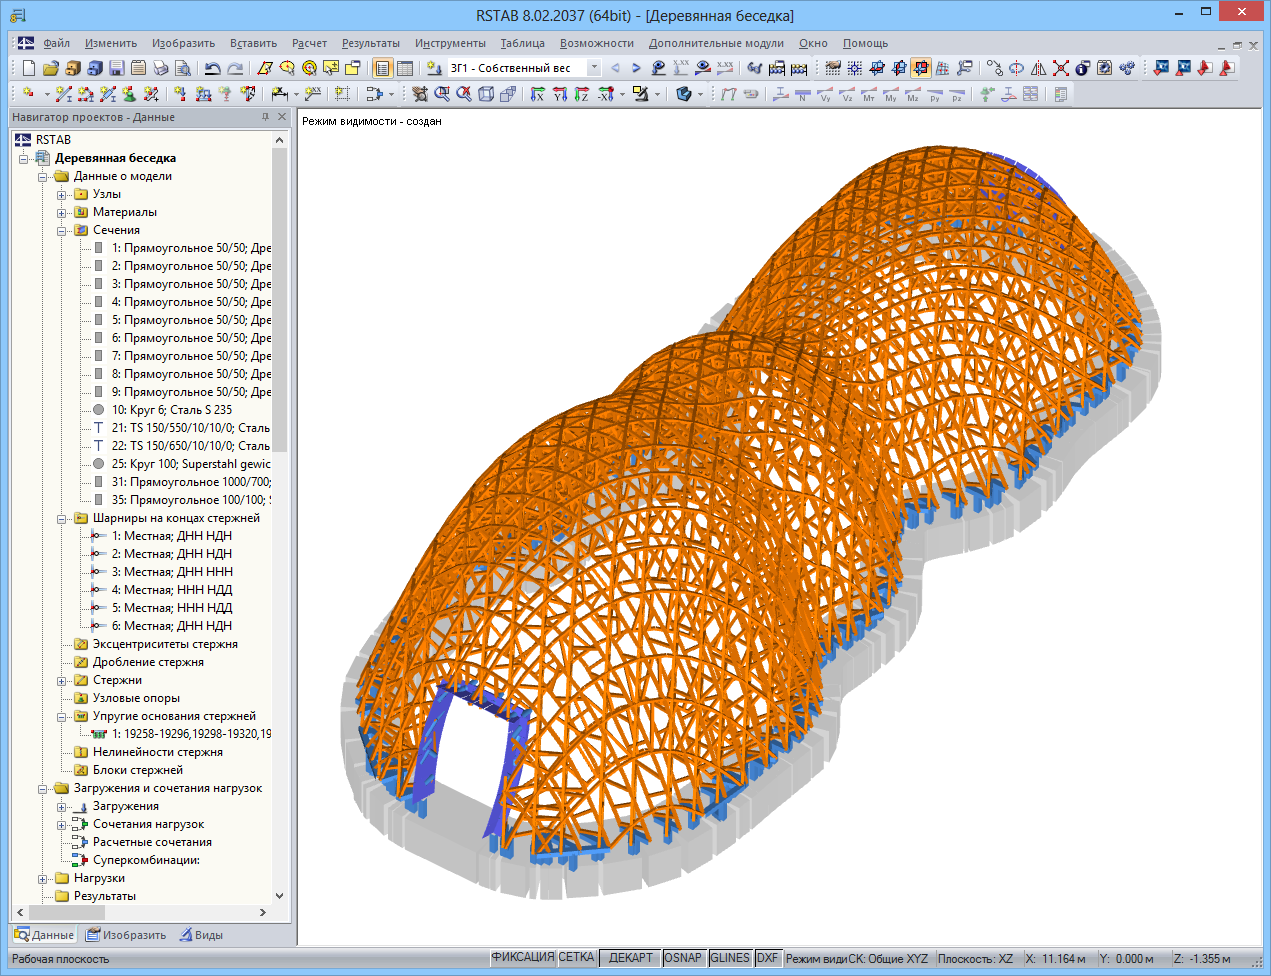Image resolution: width=1271 pixels, height=976 pixels.
Task: Save the model using the floppy disk icon
Action: point(116,68)
